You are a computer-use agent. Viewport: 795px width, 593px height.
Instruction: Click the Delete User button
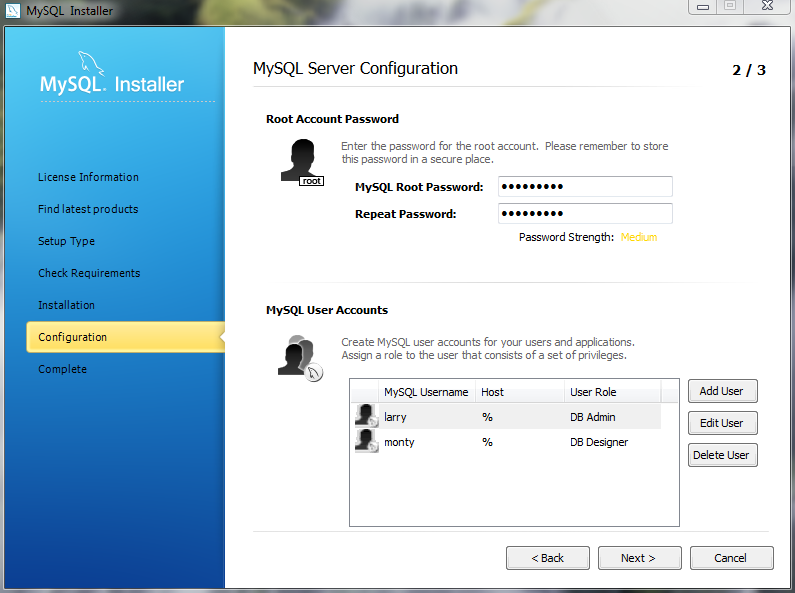(722, 455)
